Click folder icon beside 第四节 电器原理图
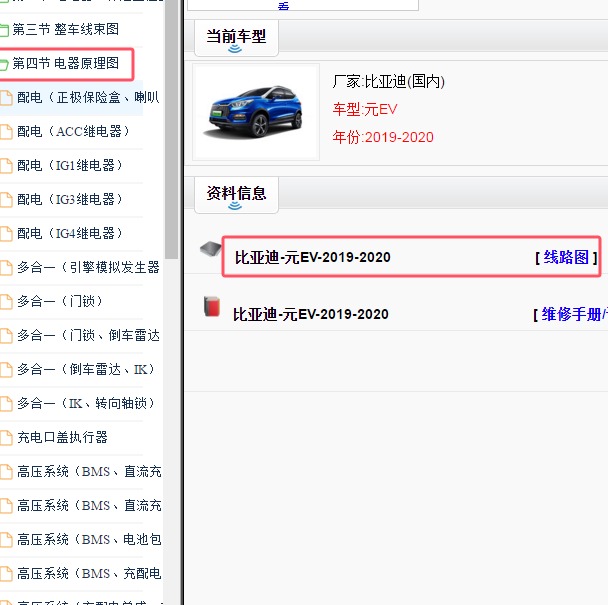608x605 pixels. pyautogui.click(x=4, y=64)
